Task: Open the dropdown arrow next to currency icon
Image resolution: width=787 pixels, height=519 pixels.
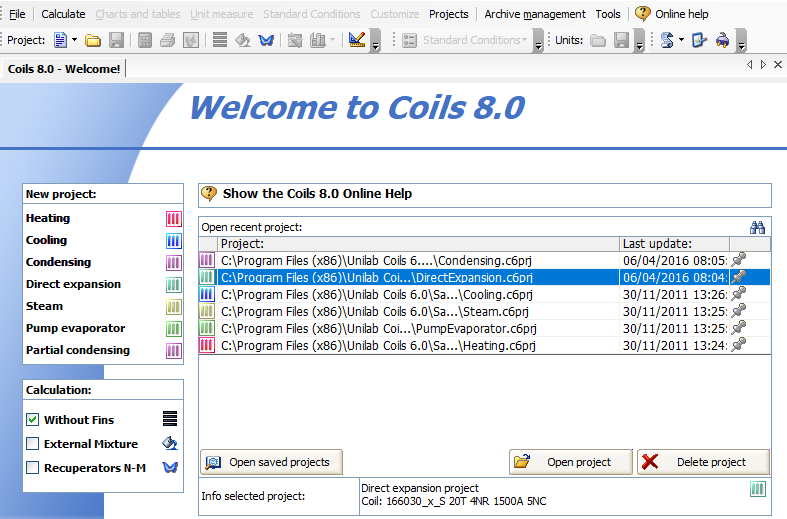Action: click(x=682, y=40)
